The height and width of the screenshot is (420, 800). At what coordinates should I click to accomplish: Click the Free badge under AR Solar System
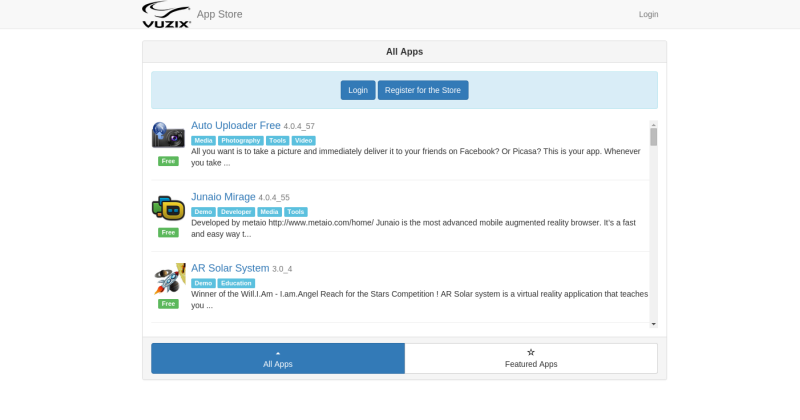click(168, 304)
